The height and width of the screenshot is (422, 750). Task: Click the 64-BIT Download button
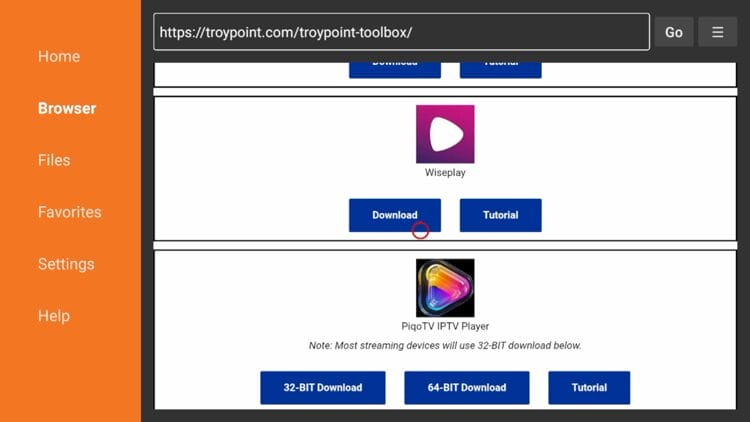coord(466,387)
